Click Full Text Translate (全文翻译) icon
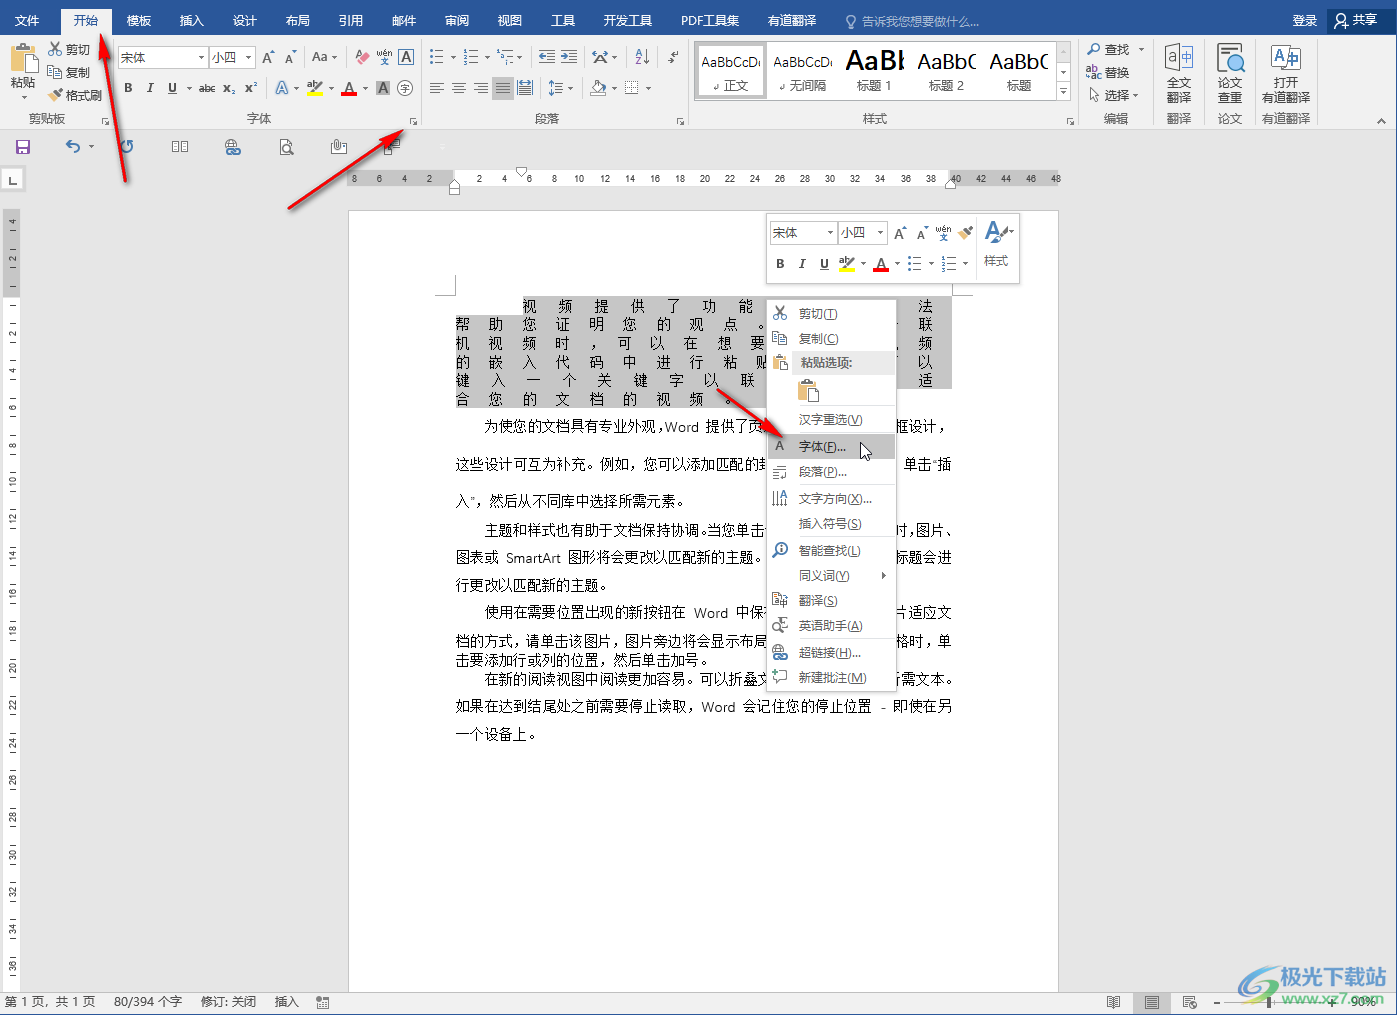Image resolution: width=1397 pixels, height=1015 pixels. (1179, 73)
